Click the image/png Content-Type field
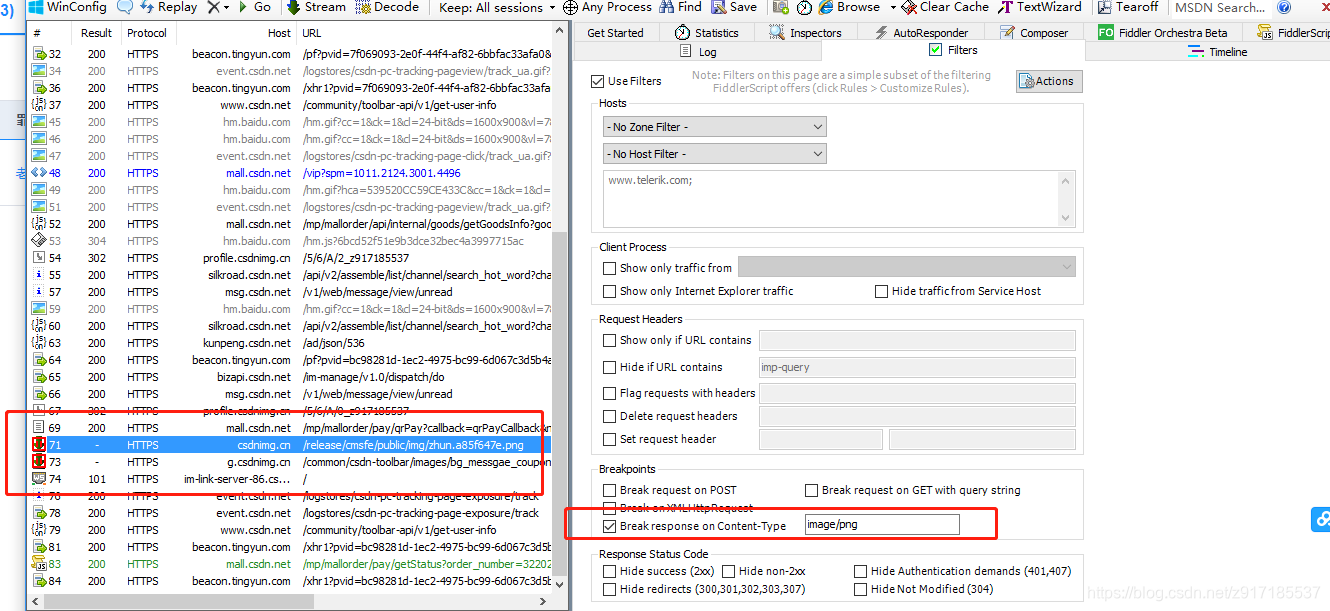The image size is (1330, 611). pyautogui.click(x=881, y=525)
